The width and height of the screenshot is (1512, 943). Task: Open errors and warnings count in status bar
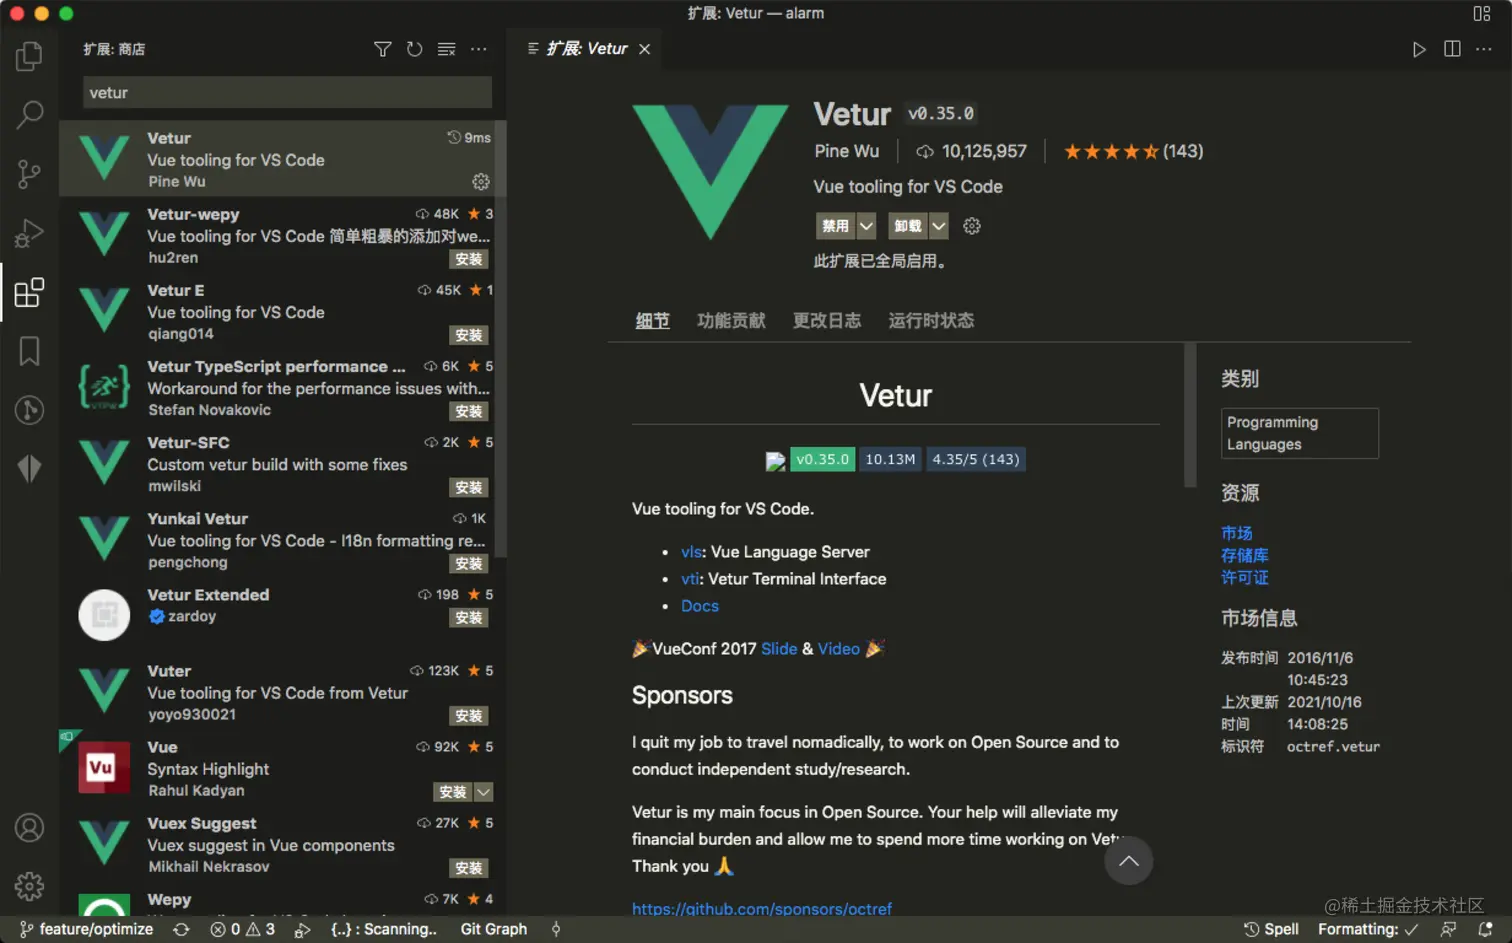(x=243, y=929)
